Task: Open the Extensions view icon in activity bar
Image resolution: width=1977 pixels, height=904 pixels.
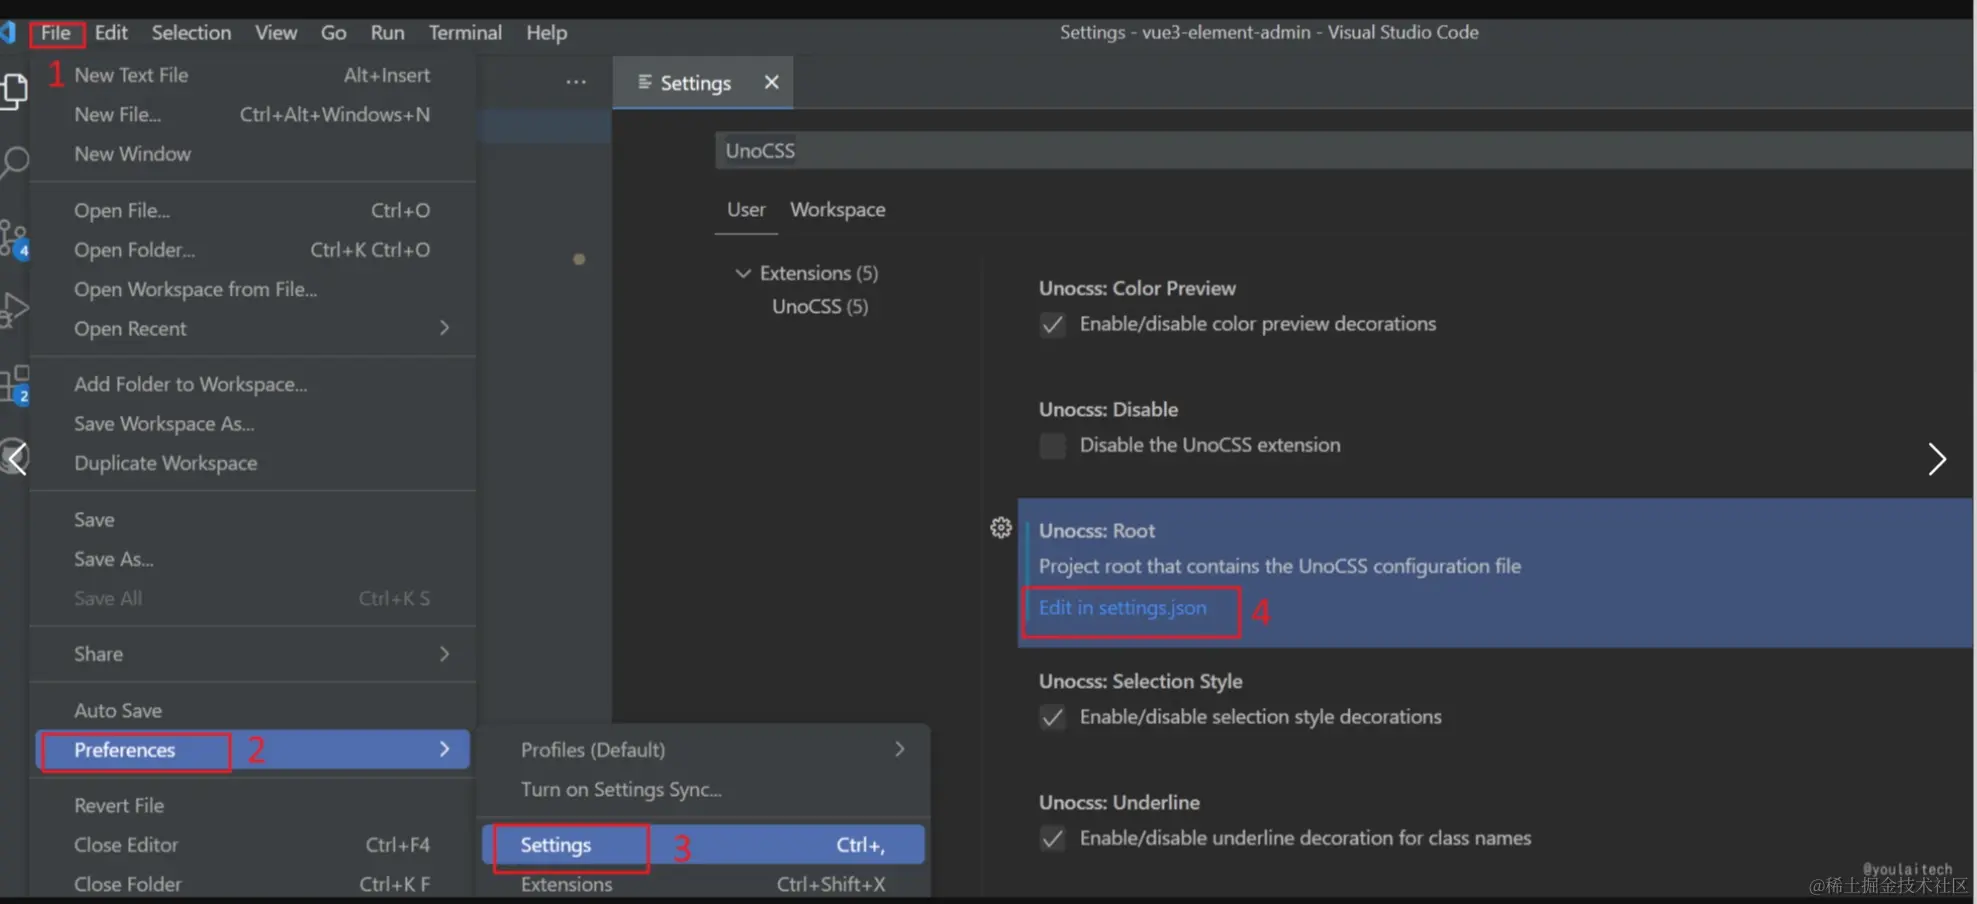Action: [14, 385]
